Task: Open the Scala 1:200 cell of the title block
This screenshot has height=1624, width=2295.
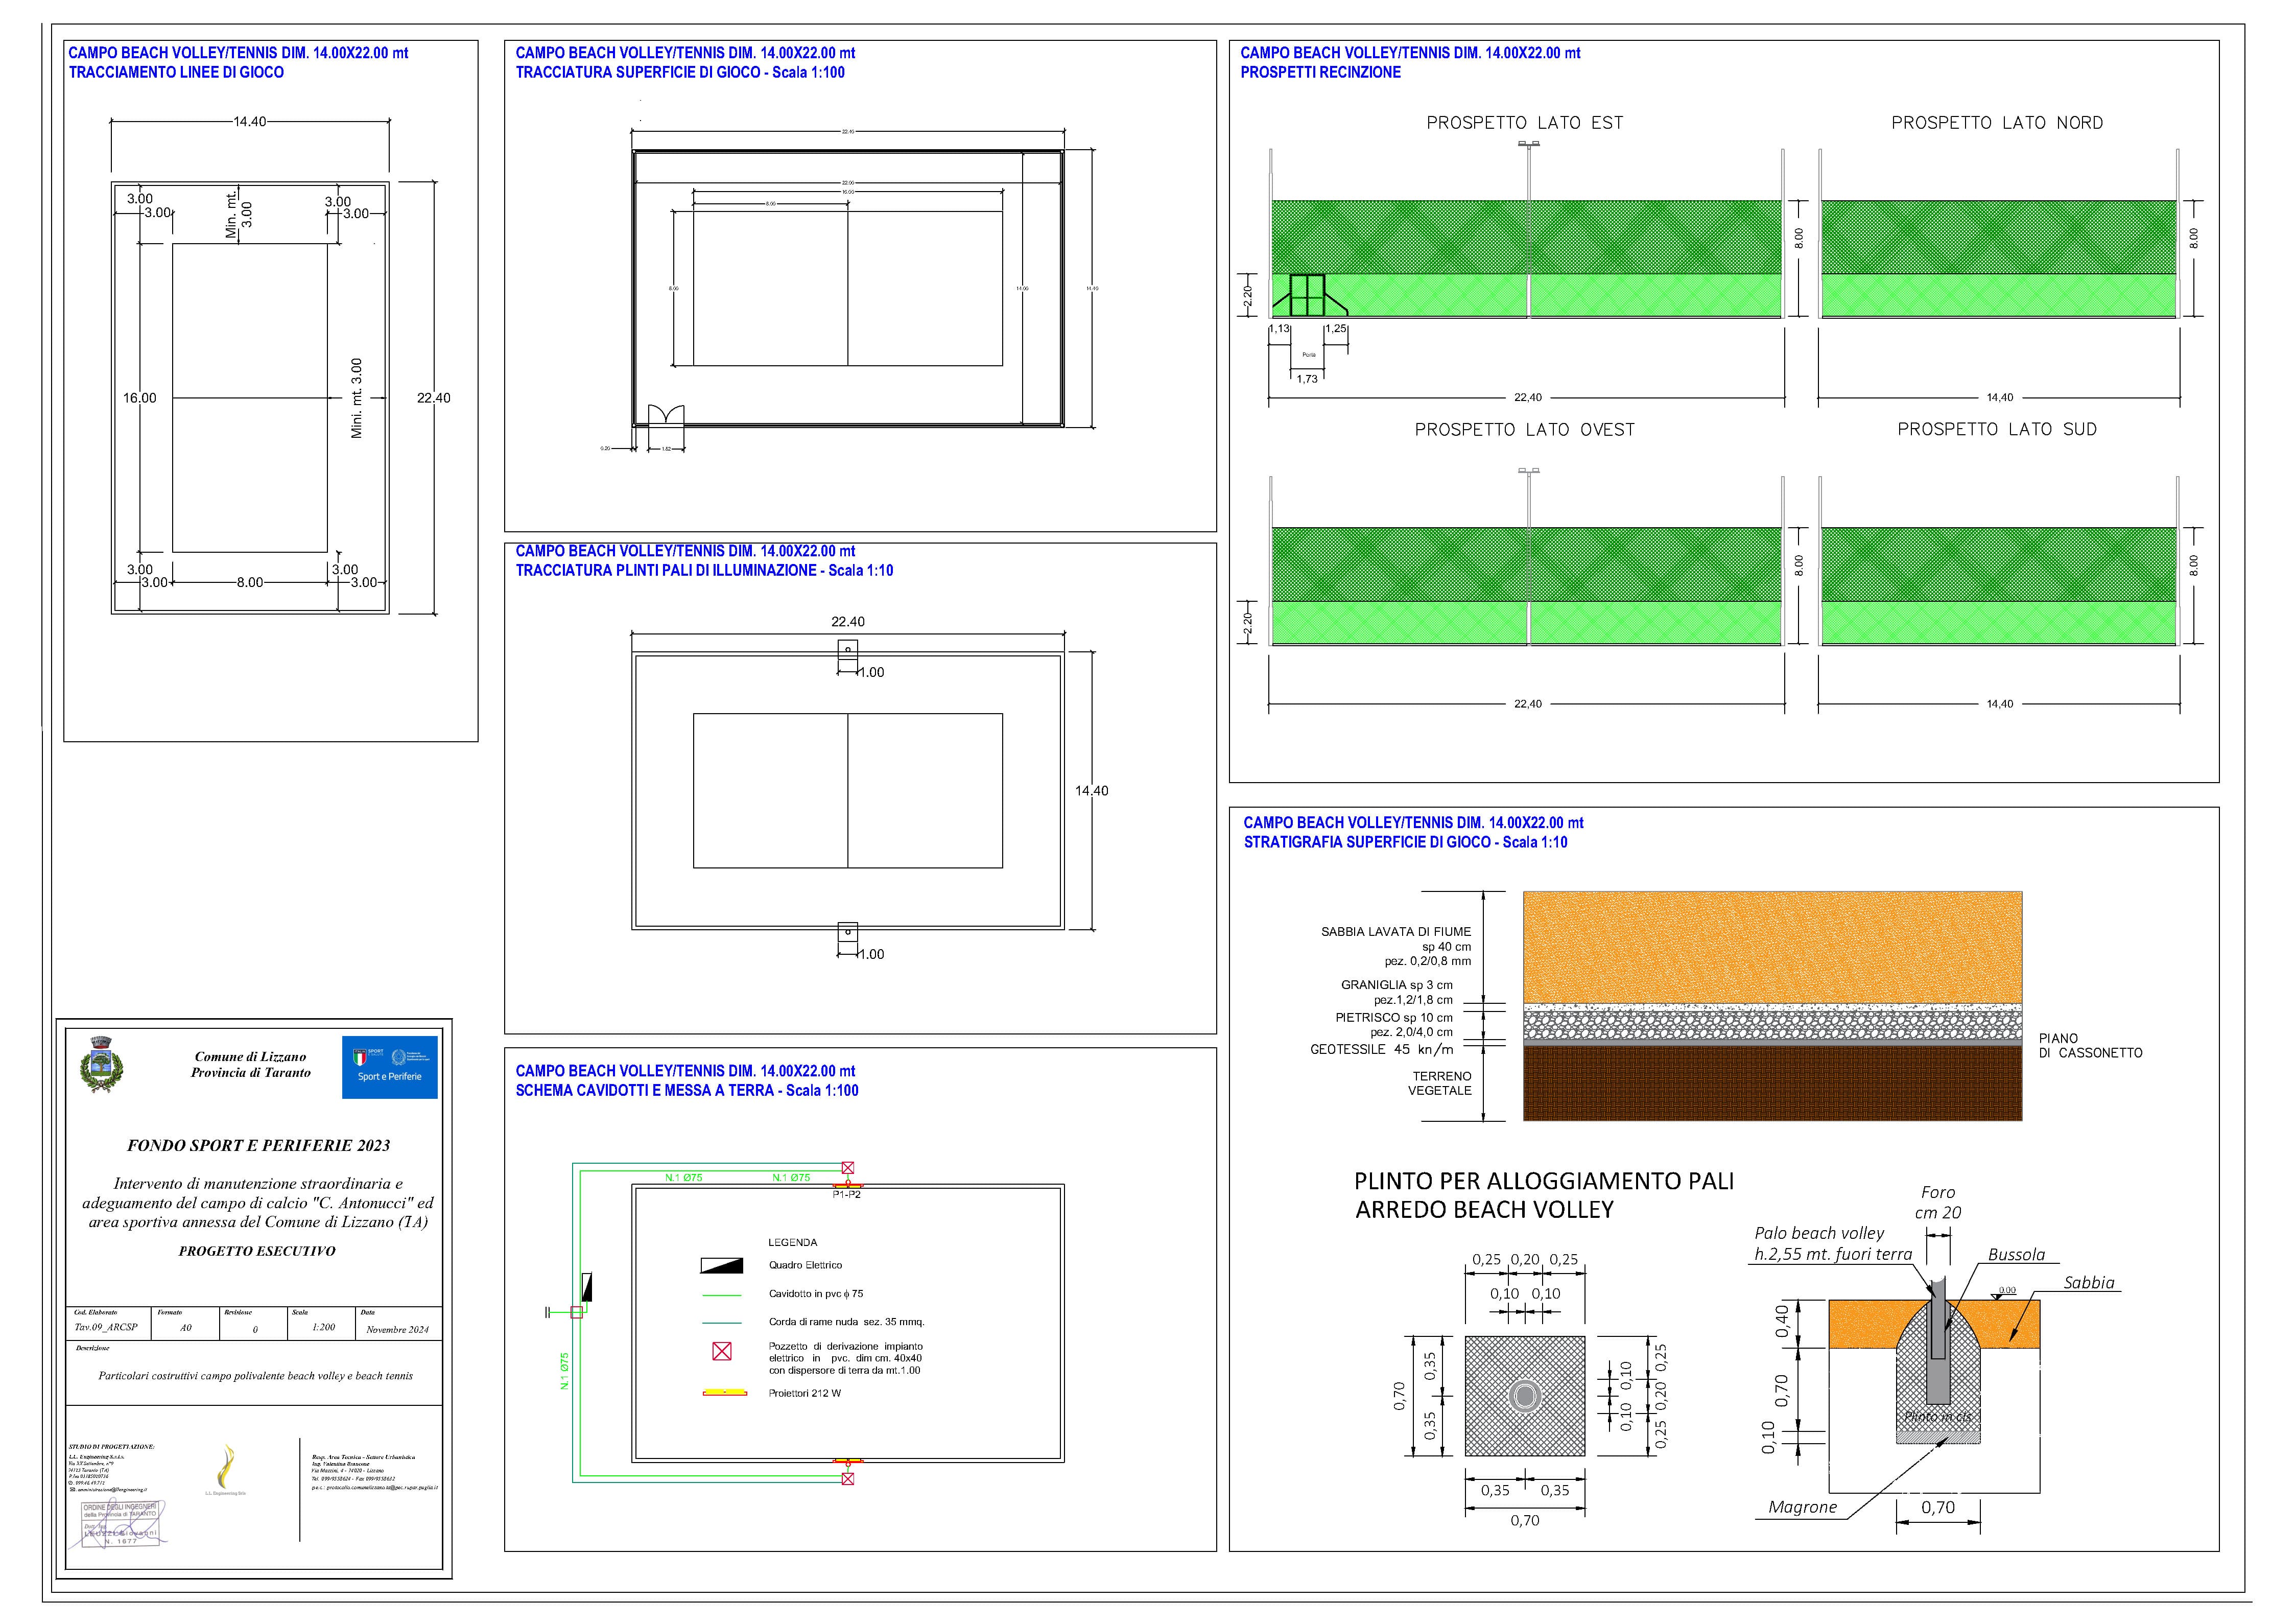Action: click(323, 1326)
